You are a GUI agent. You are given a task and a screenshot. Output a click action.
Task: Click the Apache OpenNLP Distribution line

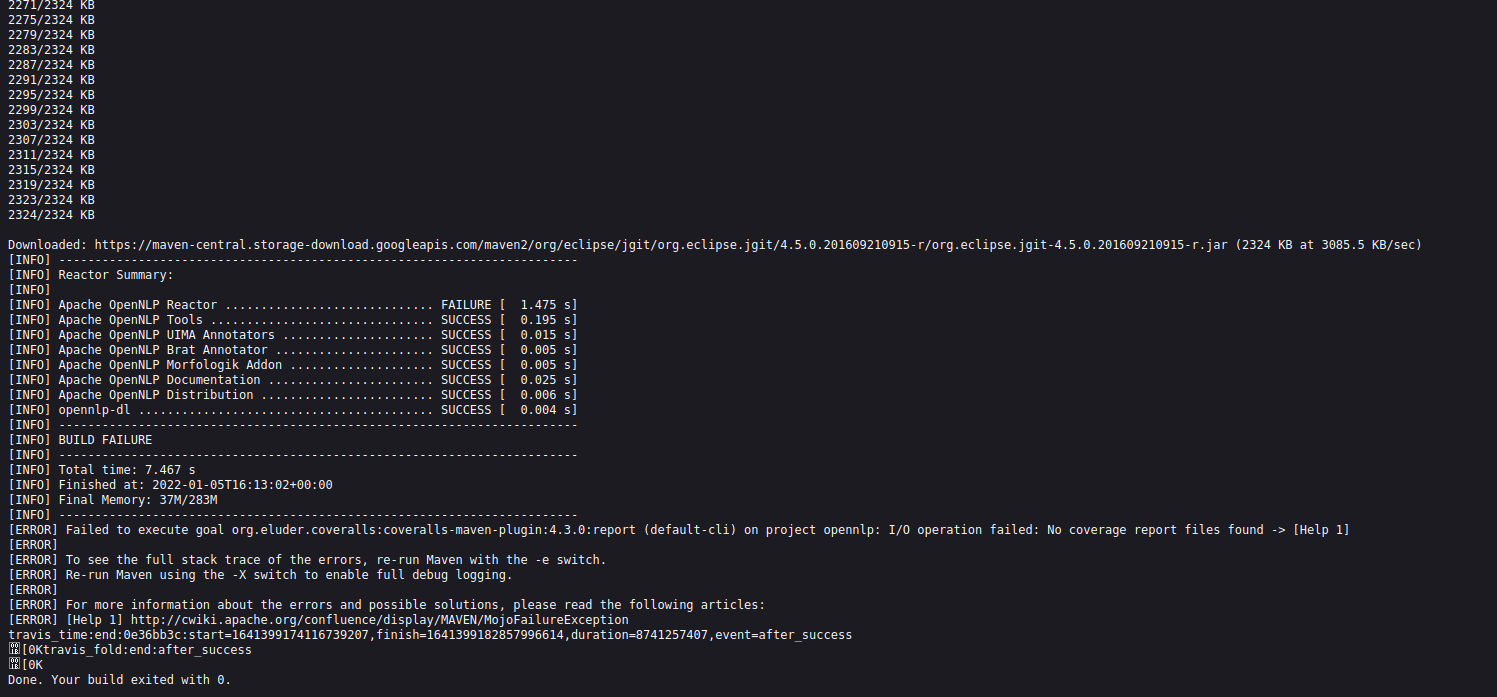[x=293, y=395]
